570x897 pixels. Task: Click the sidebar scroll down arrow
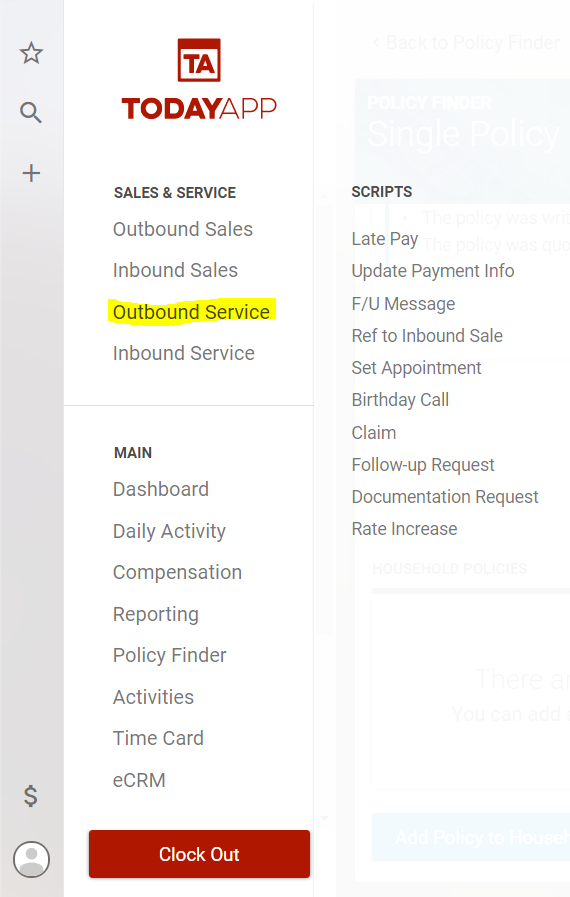coord(324,819)
